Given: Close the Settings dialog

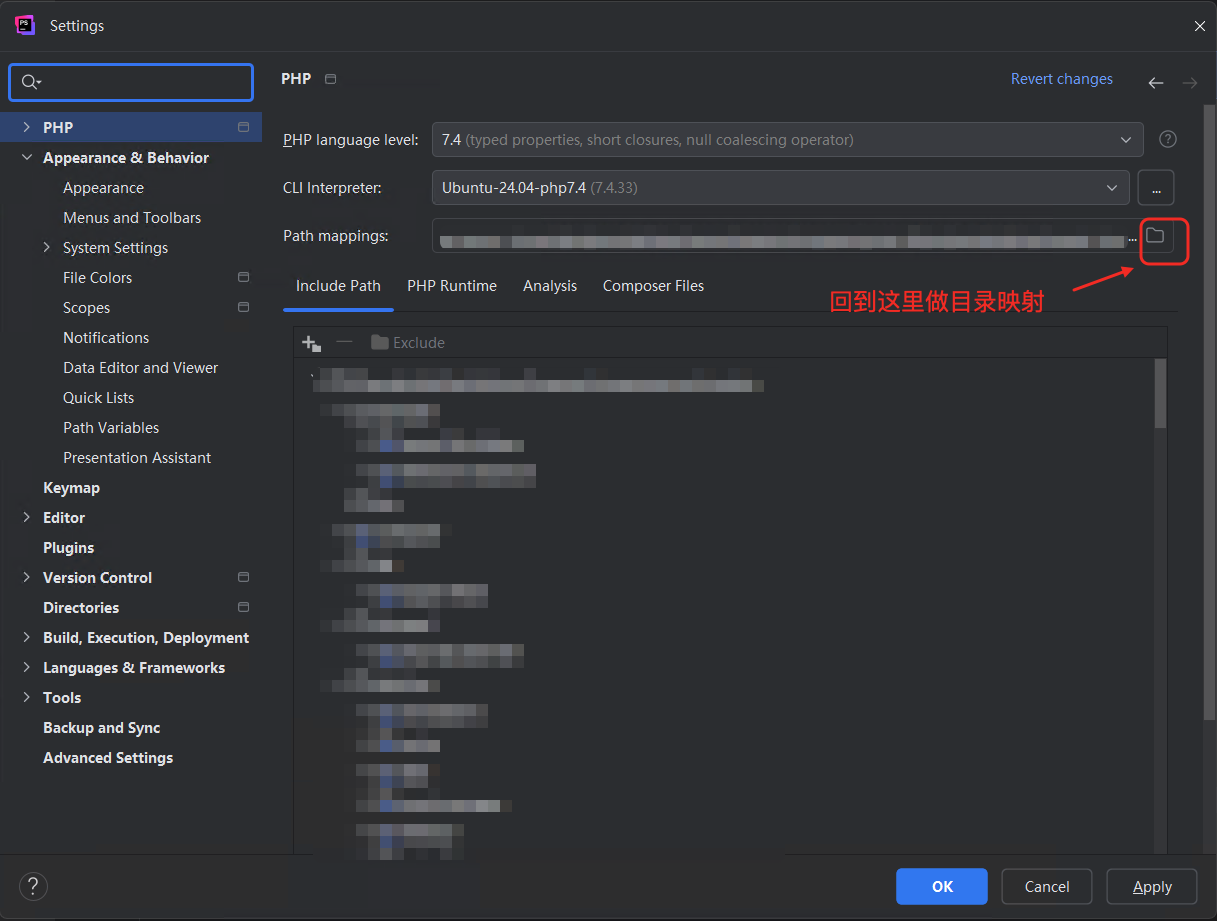Looking at the screenshot, I should pyautogui.click(x=1200, y=26).
